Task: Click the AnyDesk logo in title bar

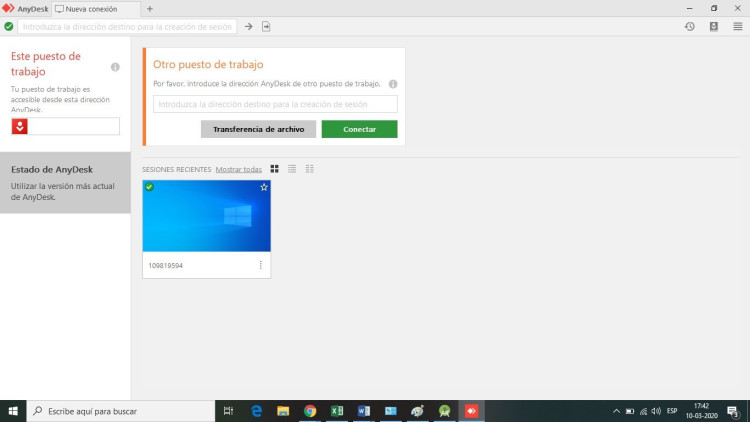Action: click(x=8, y=9)
